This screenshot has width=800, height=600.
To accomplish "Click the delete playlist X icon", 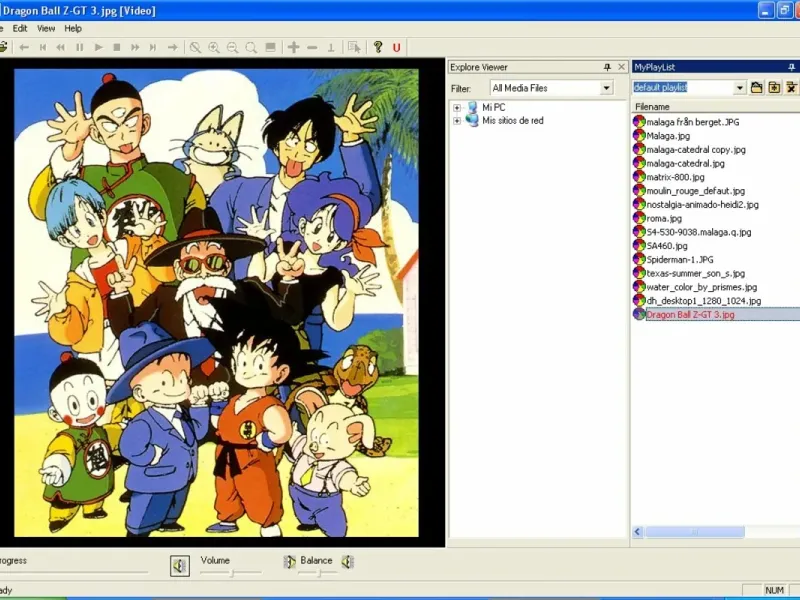I will click(x=791, y=88).
